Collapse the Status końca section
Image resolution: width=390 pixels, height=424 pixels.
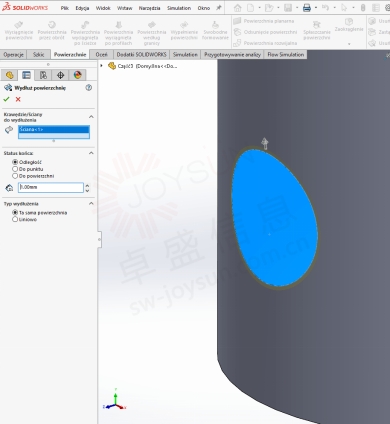pyautogui.click(x=91, y=153)
